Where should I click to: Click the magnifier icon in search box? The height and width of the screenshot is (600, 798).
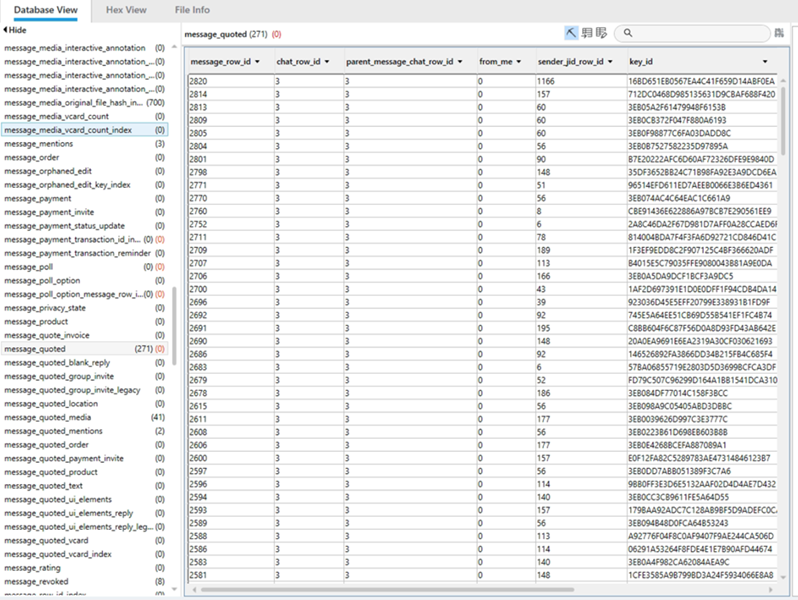[628, 33]
